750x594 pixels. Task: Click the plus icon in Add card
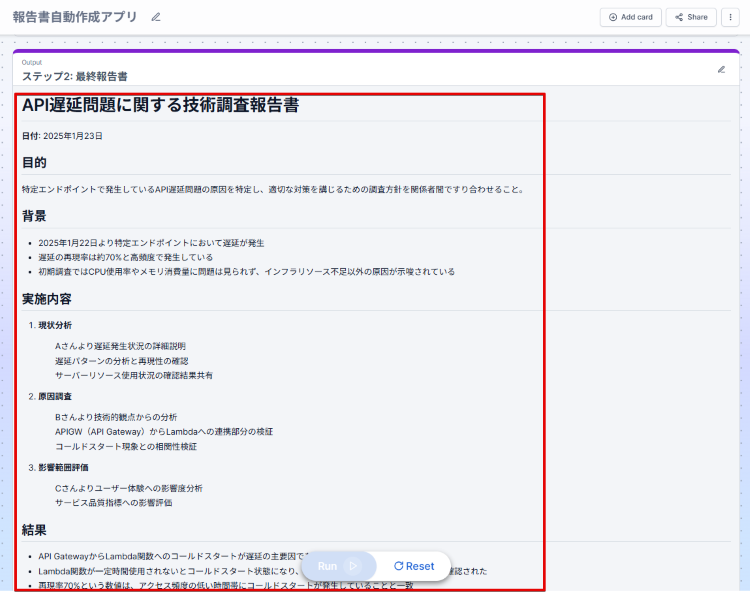(613, 17)
